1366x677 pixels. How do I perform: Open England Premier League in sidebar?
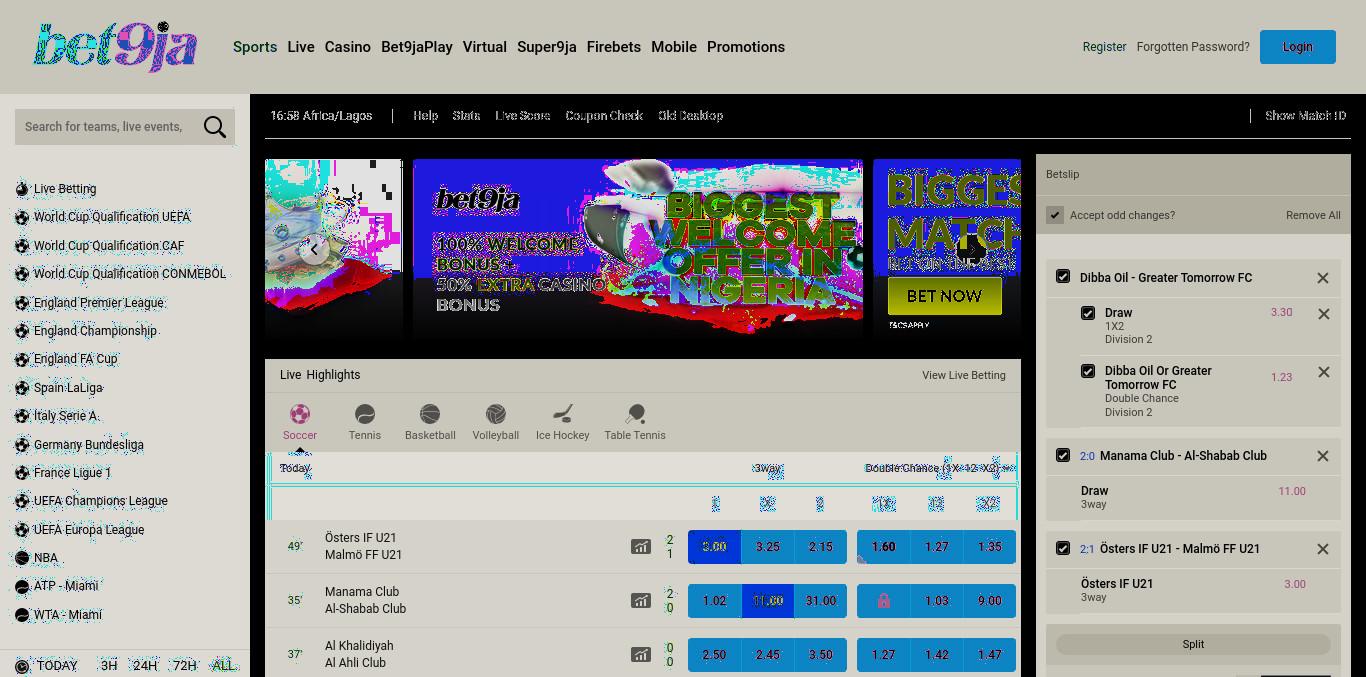(99, 303)
